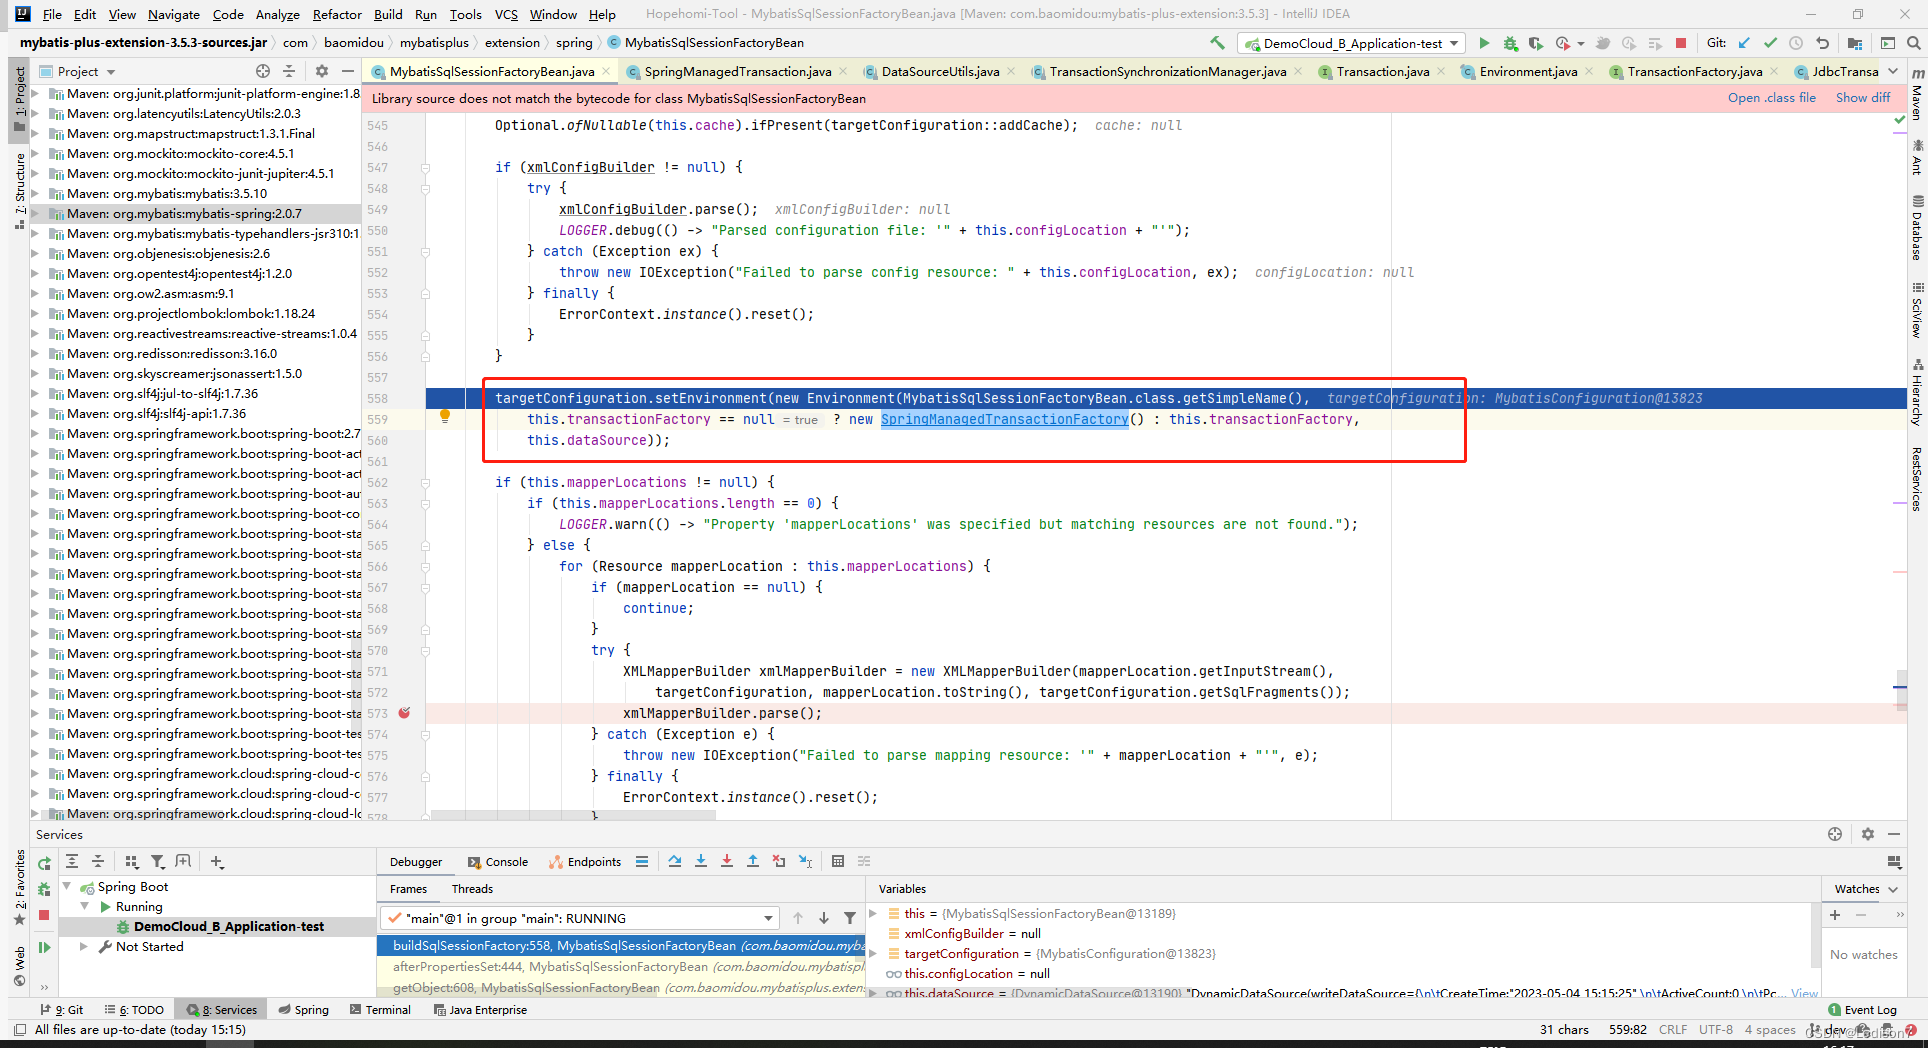
Task: Expand the Maven: org.mybatis:mybatis-spring:2.0.7 node
Action: point(36,213)
